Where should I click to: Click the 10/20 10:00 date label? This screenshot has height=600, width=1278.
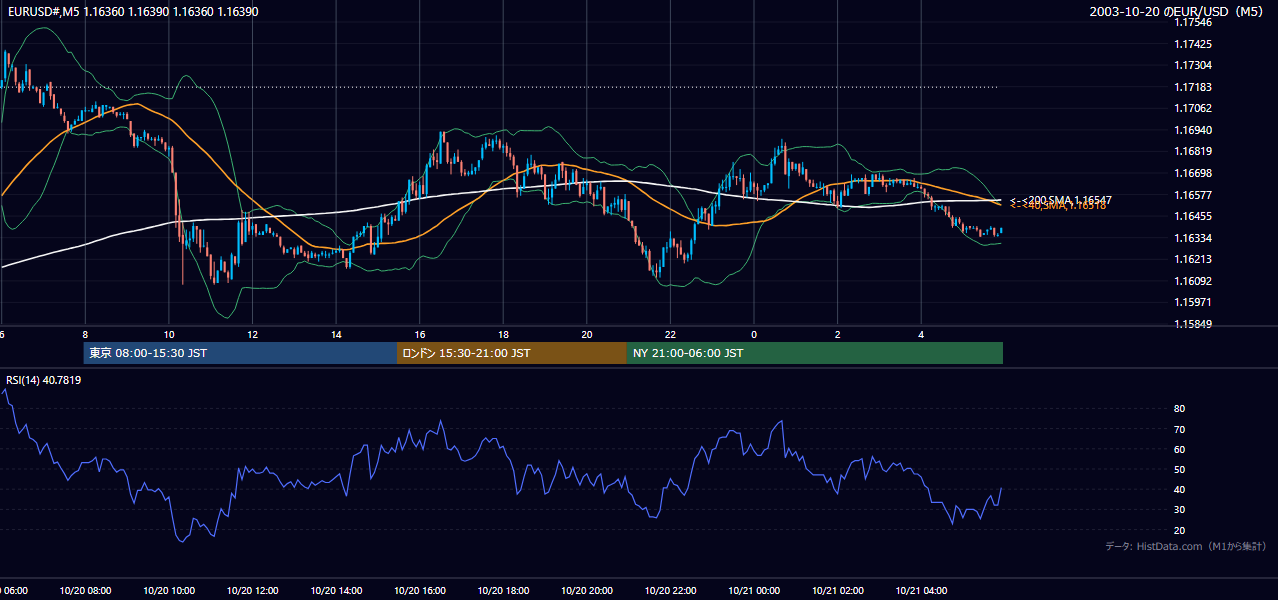[x=169, y=591]
